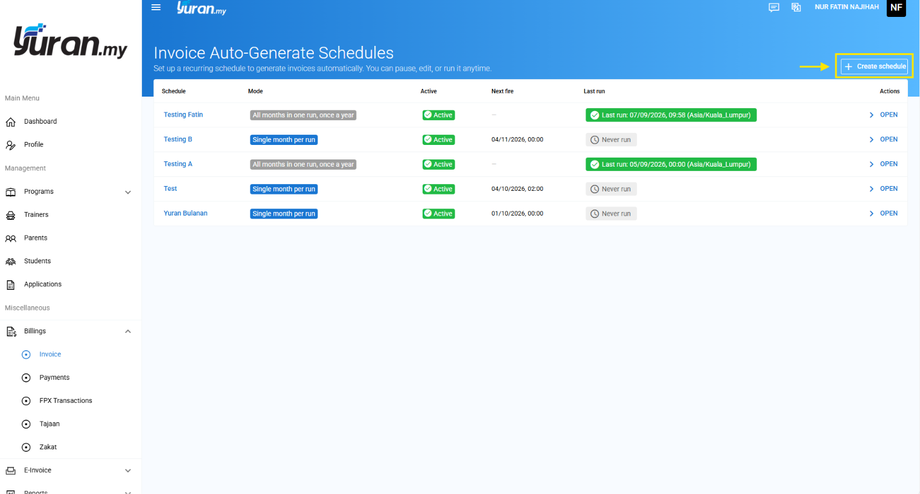
Task: Click the chevron arrow for Testing Fatin row
Action: tap(871, 115)
